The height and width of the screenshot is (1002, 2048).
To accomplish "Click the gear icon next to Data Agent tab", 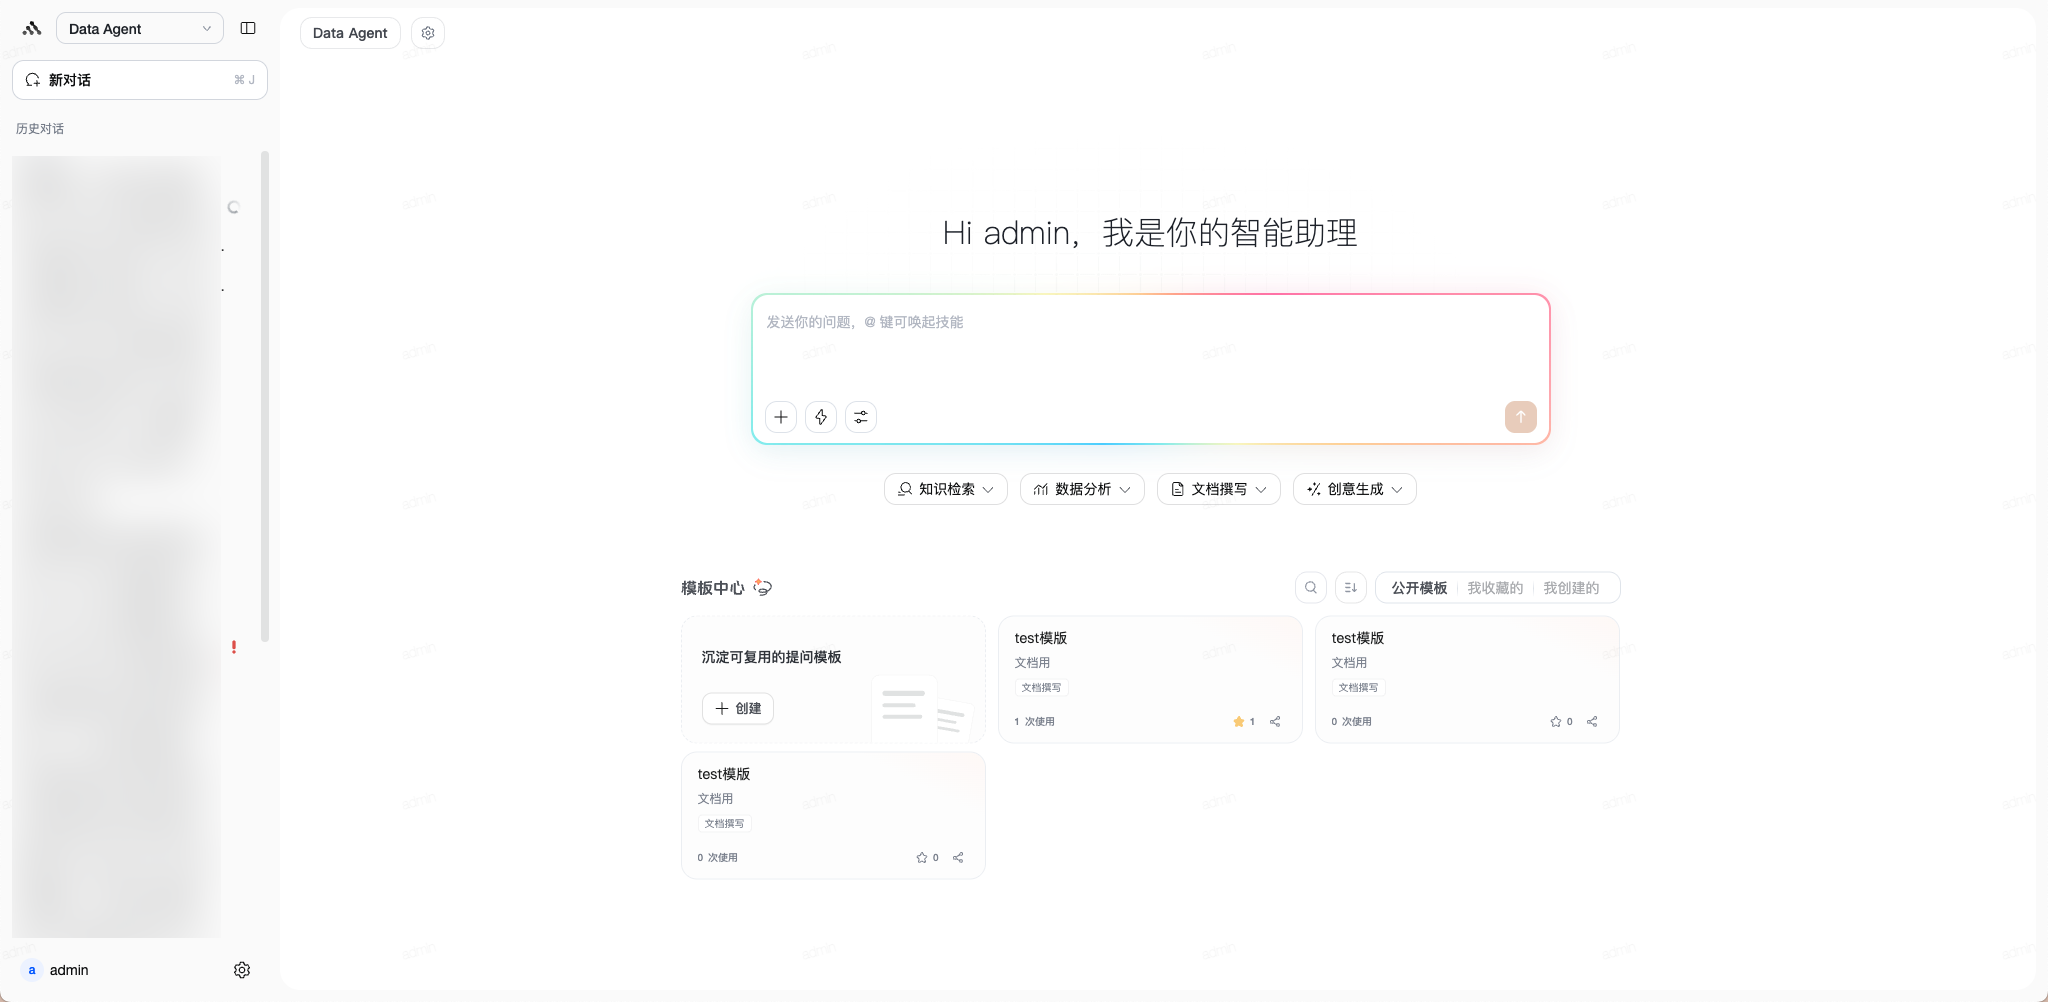I will (x=428, y=33).
